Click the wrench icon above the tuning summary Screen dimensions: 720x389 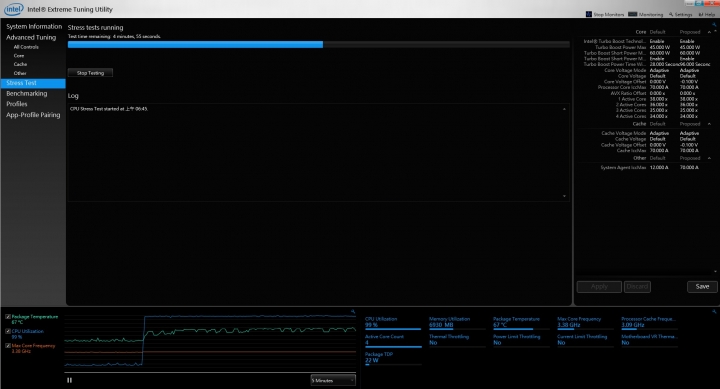tap(714, 25)
